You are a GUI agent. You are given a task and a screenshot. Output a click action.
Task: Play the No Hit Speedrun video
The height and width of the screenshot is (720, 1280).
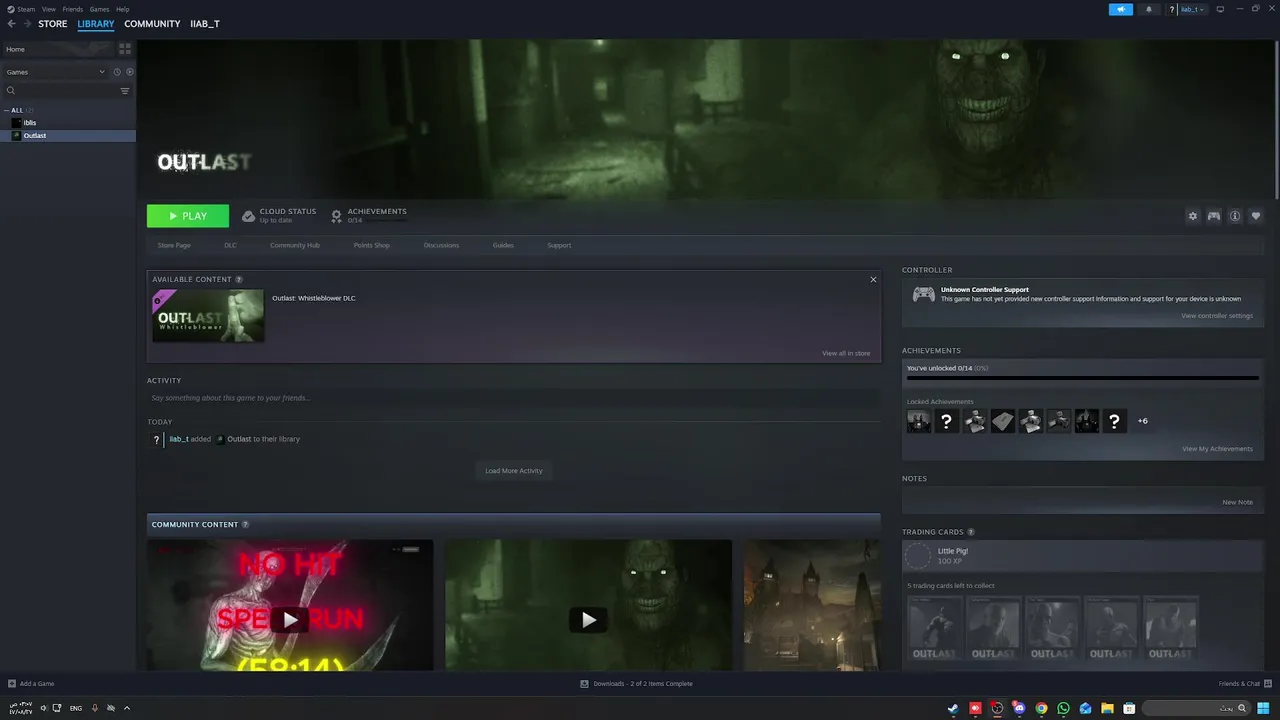coord(290,620)
